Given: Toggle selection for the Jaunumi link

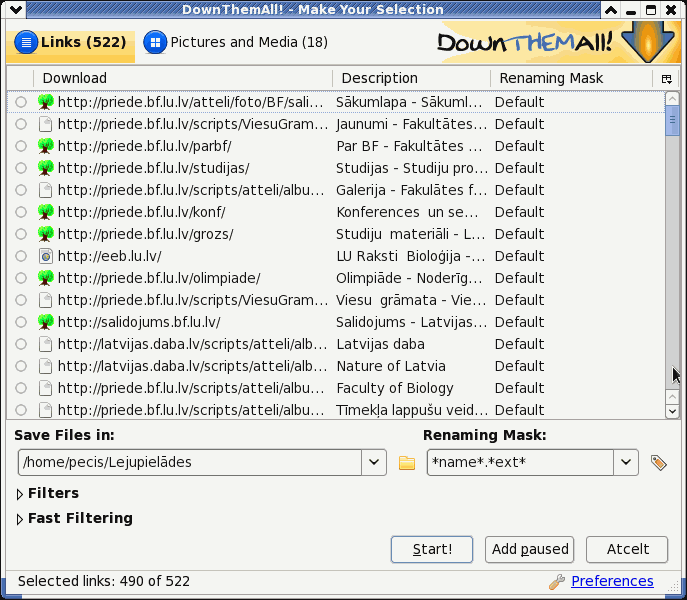Looking at the screenshot, I should point(21,124).
